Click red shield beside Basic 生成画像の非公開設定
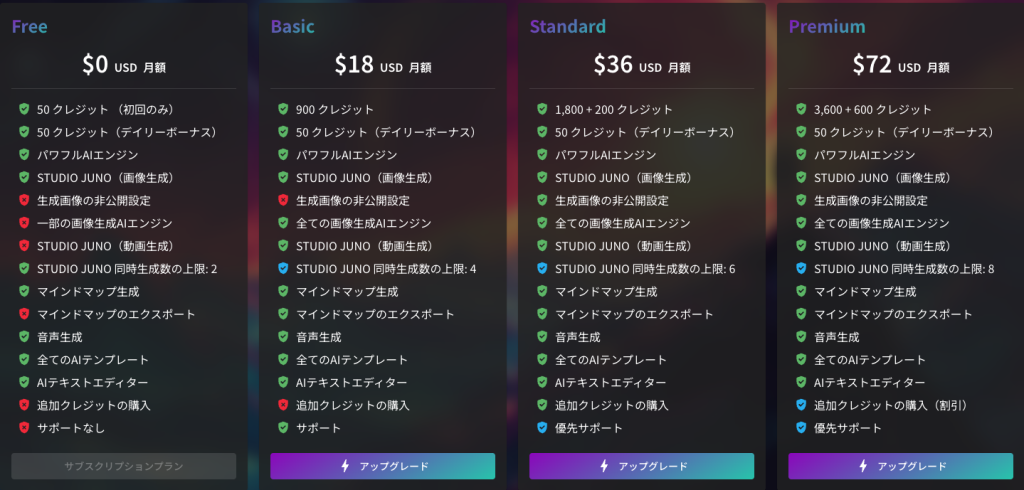Screen dimensions: 1024x490 coord(283,200)
